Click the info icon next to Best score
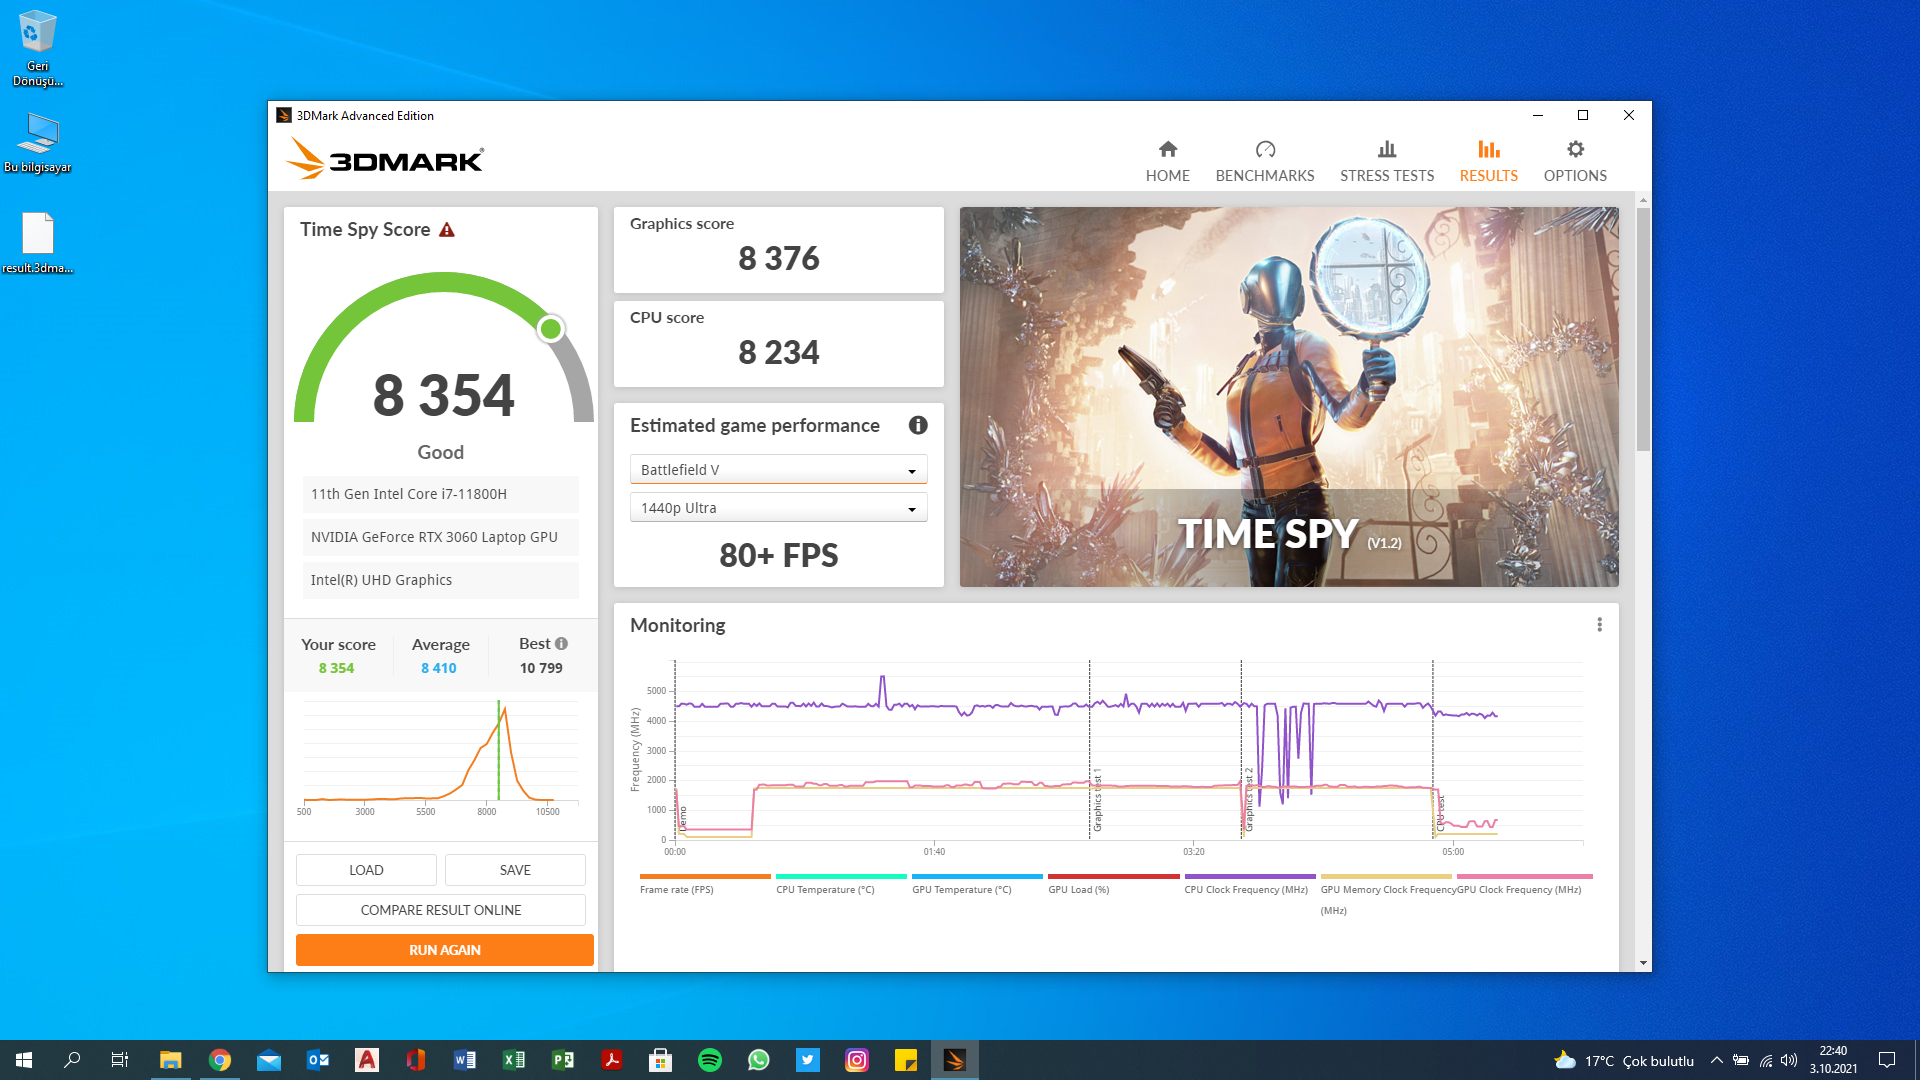 tap(561, 644)
